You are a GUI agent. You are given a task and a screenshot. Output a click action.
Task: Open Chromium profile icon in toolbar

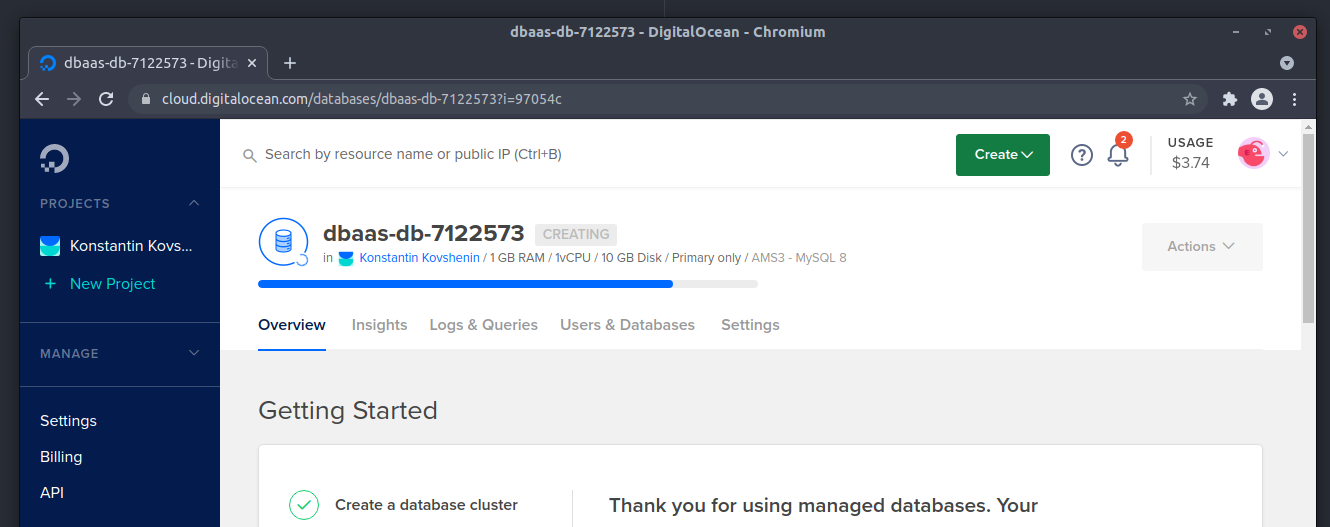click(x=1262, y=99)
